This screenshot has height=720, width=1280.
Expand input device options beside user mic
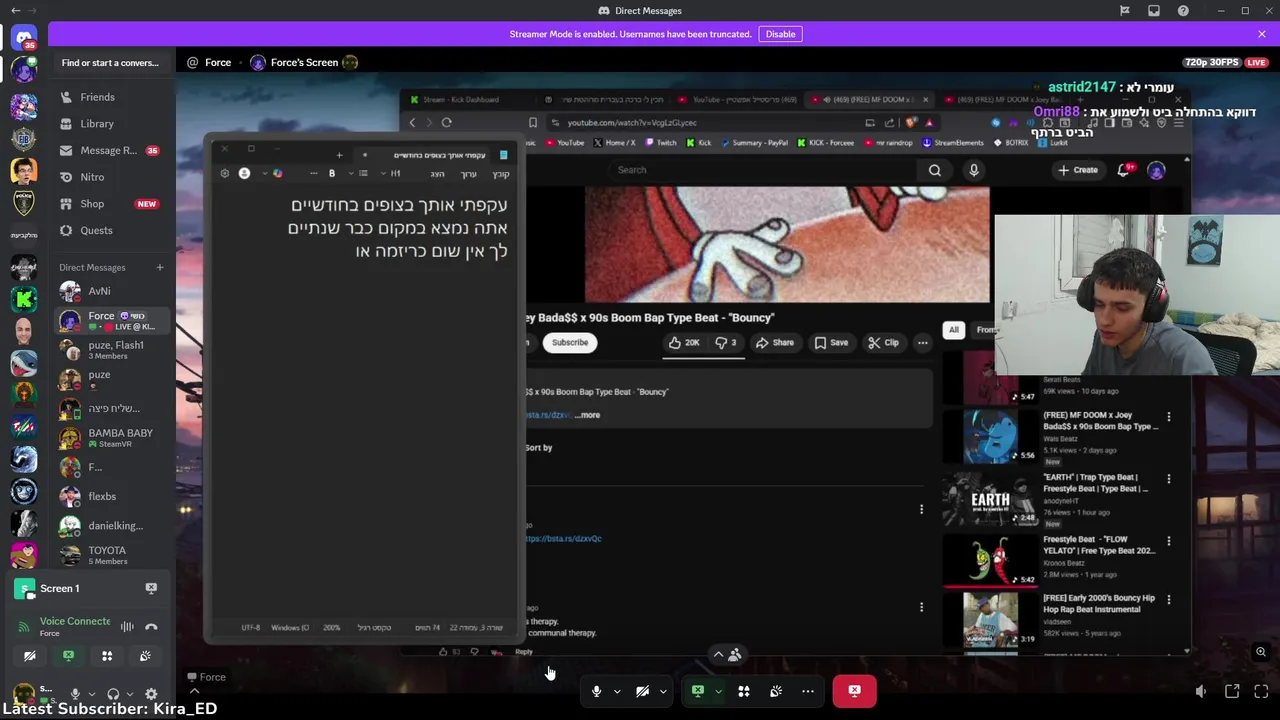coord(91,694)
